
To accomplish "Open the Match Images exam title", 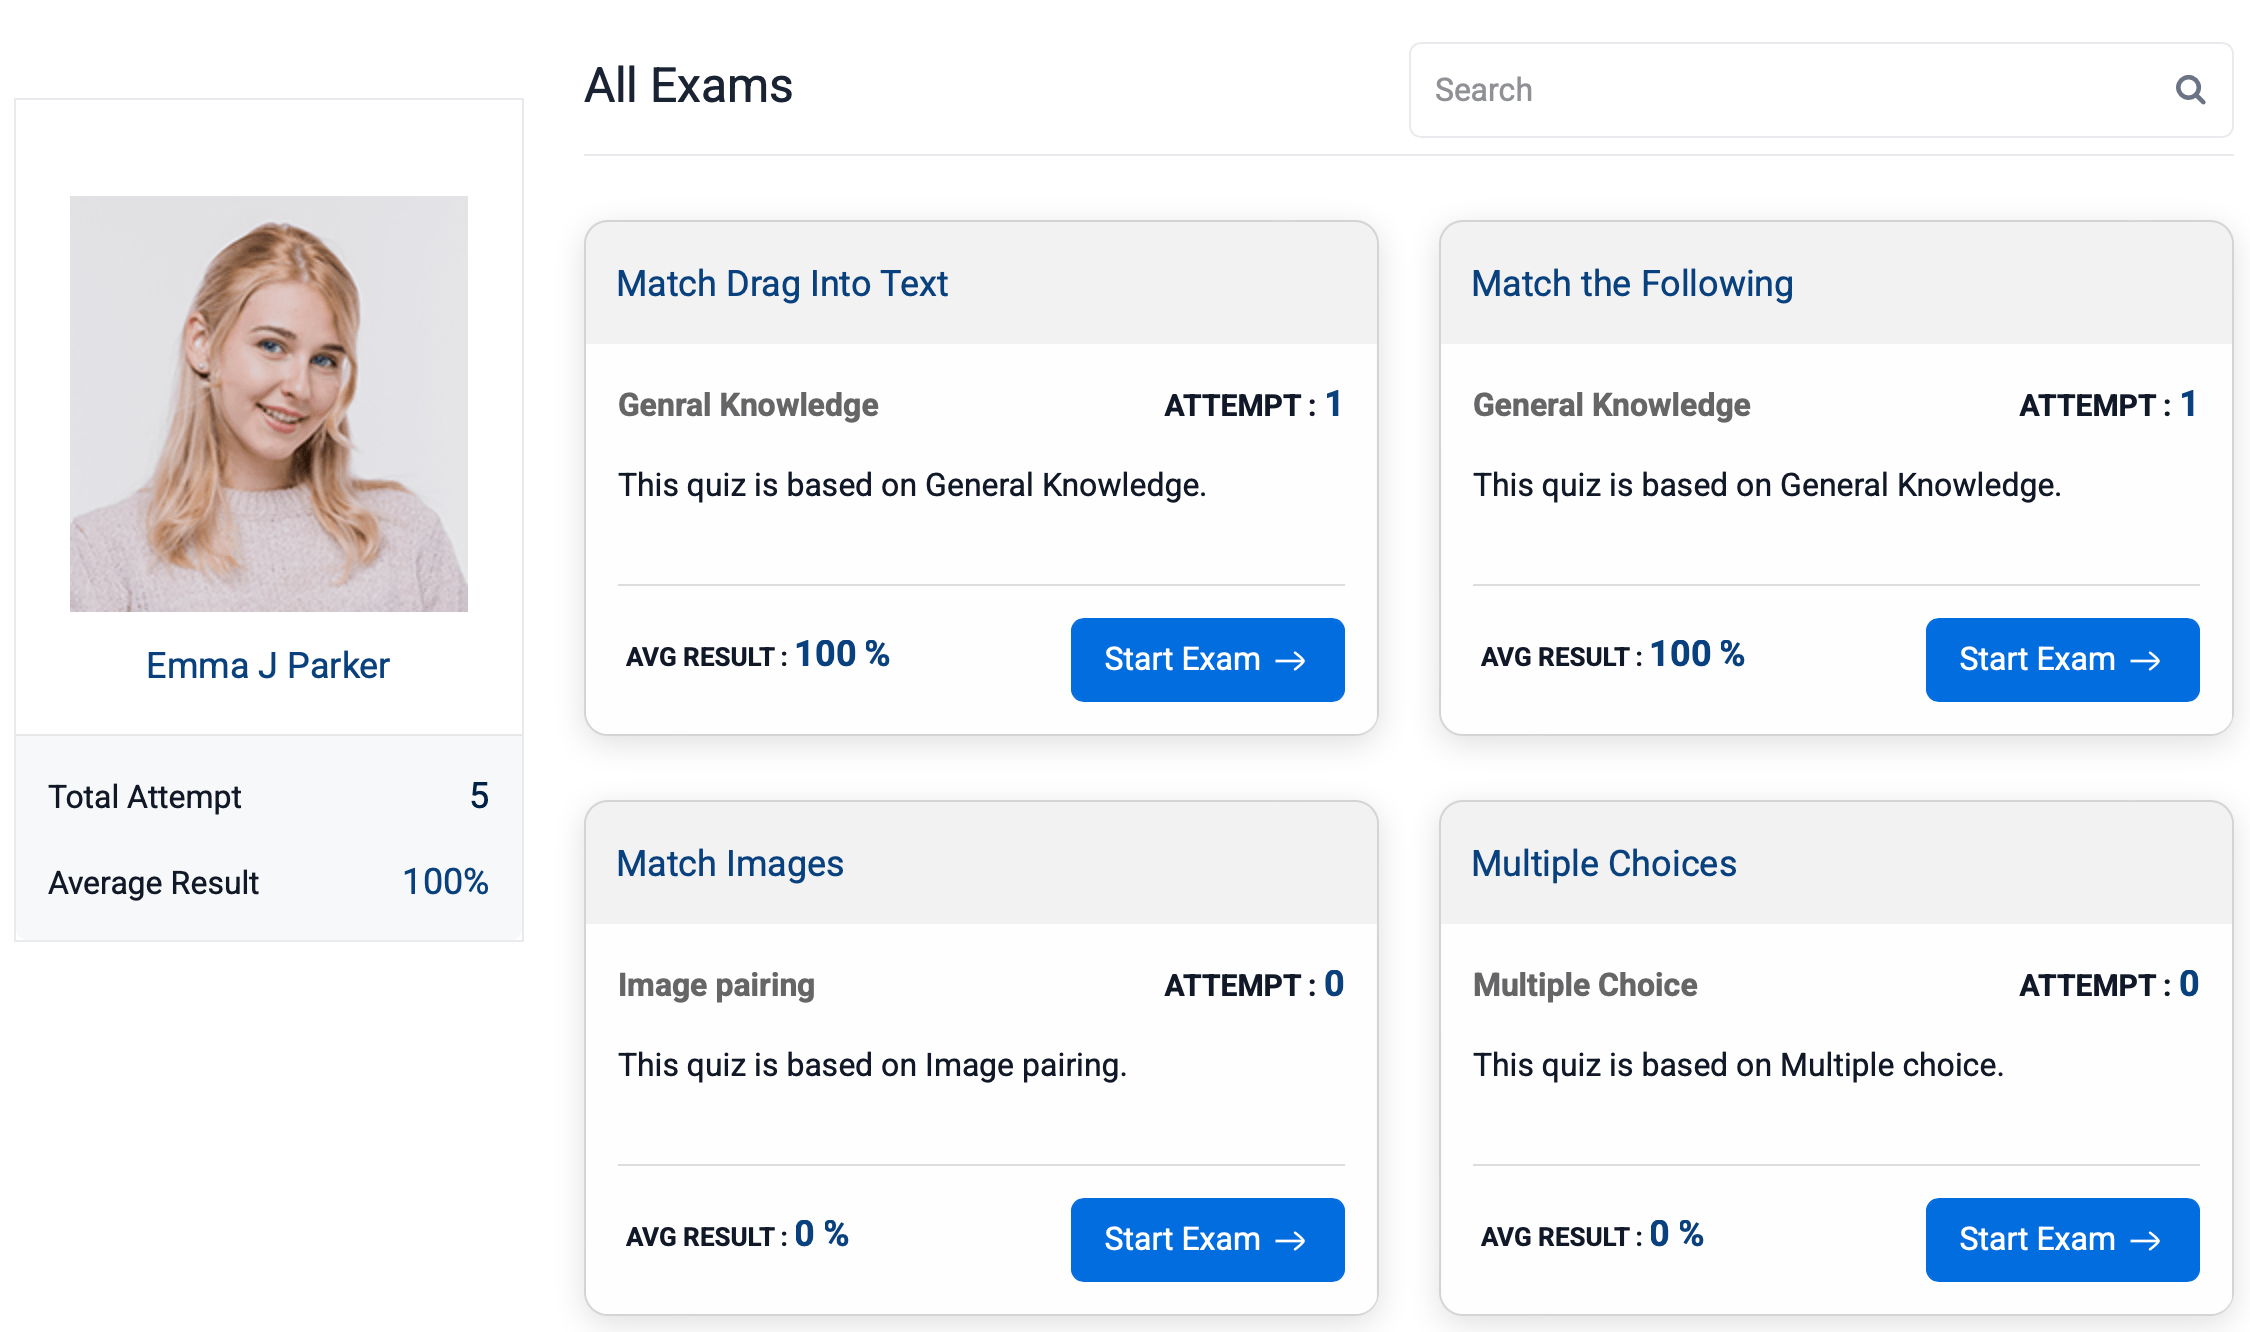I will click(729, 863).
